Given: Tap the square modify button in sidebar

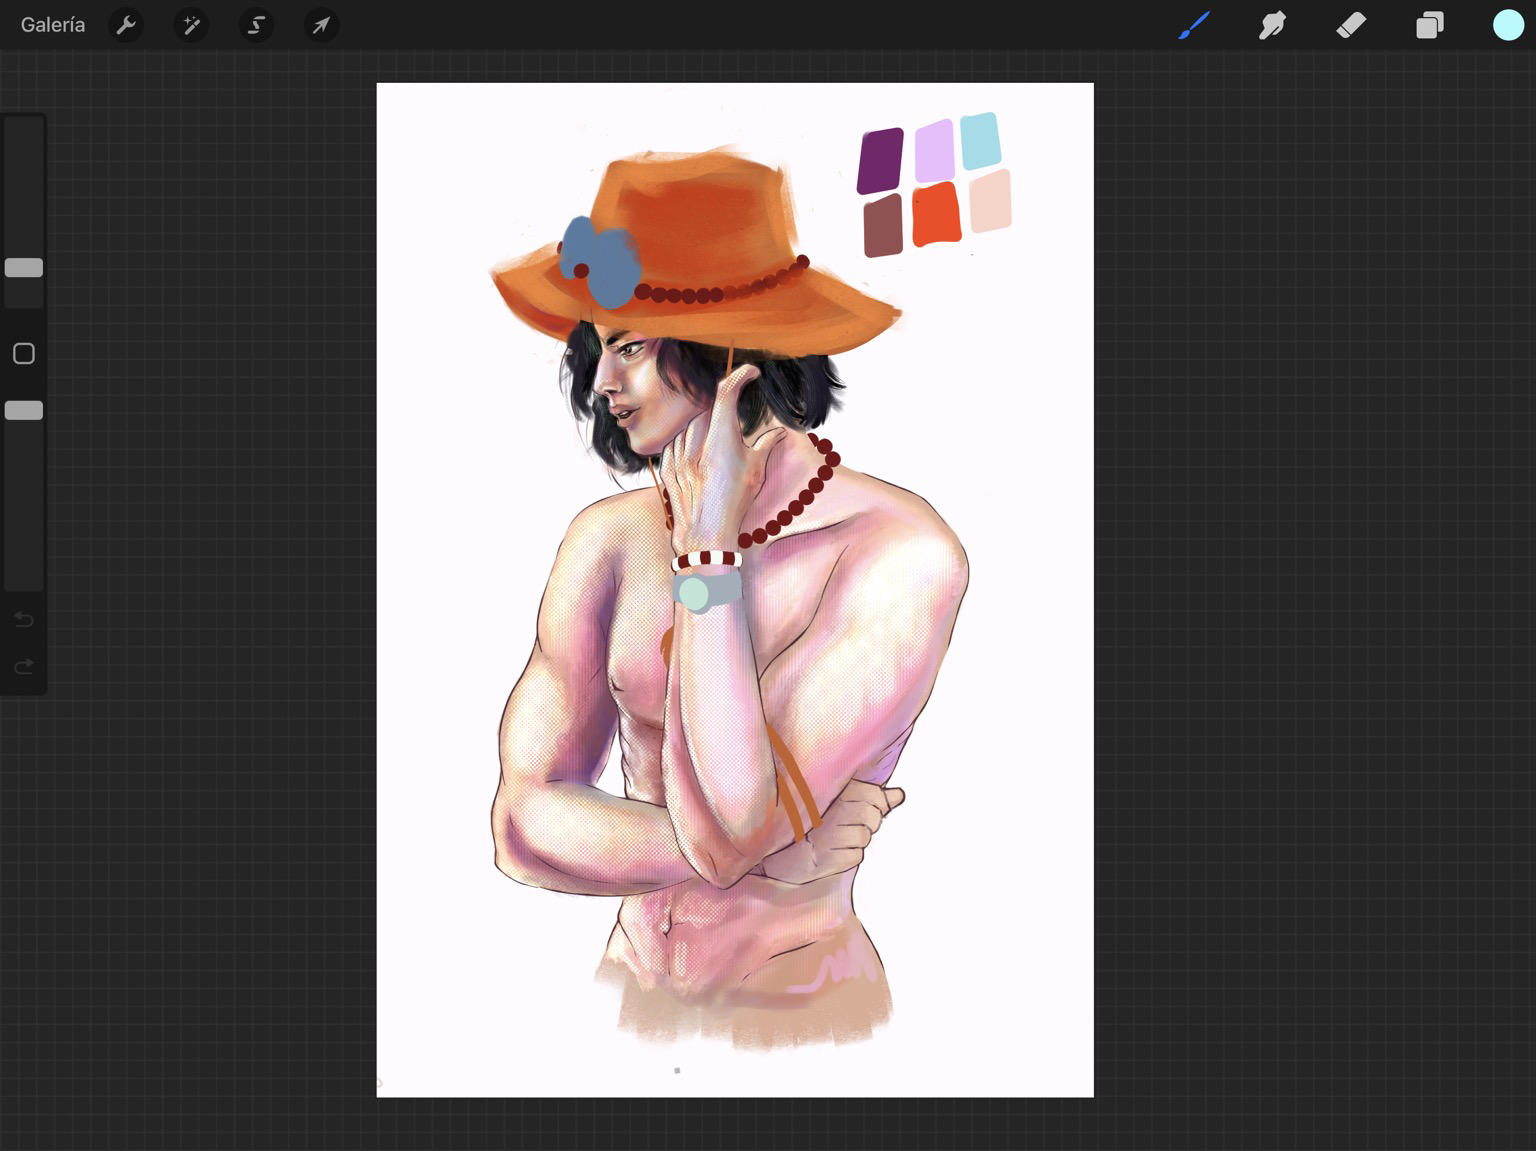Looking at the screenshot, I should tap(24, 353).
